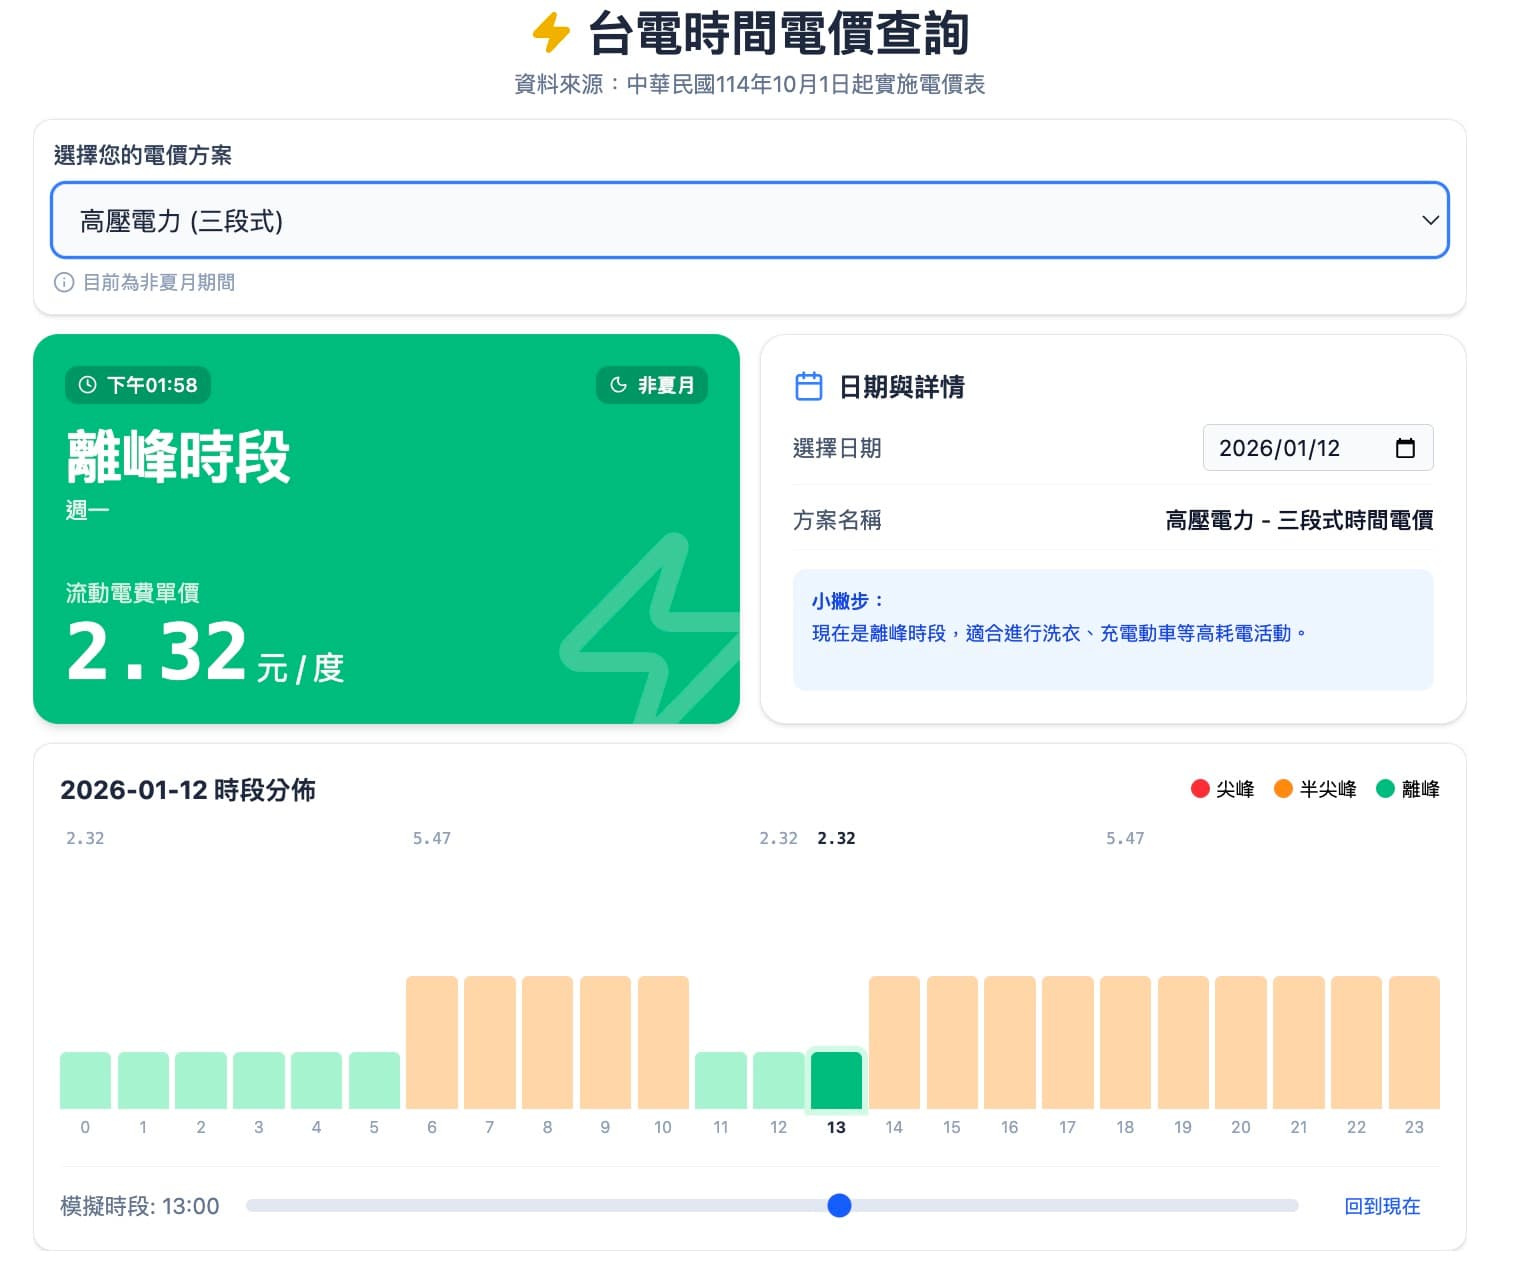Click the red 尖峰 legend dot
The height and width of the screenshot is (1266, 1524).
[1199, 789]
